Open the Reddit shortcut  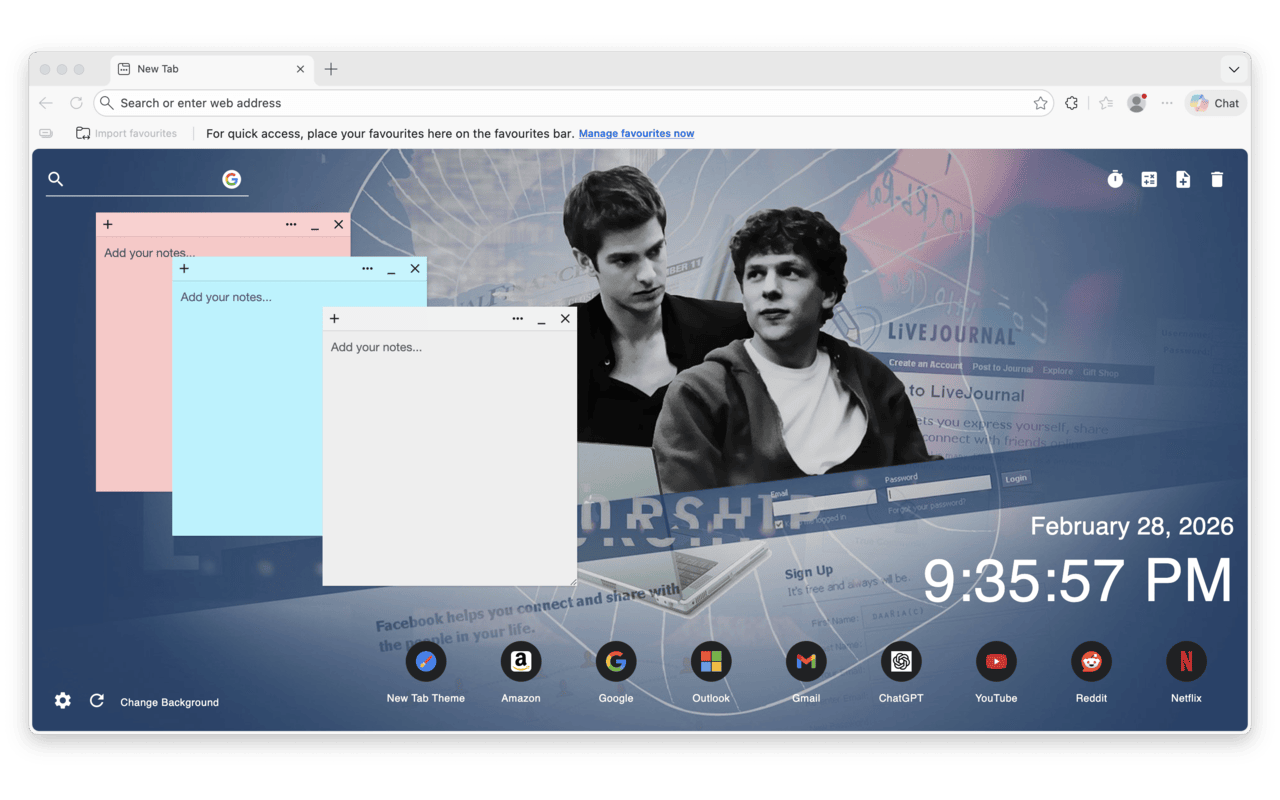(1091, 661)
